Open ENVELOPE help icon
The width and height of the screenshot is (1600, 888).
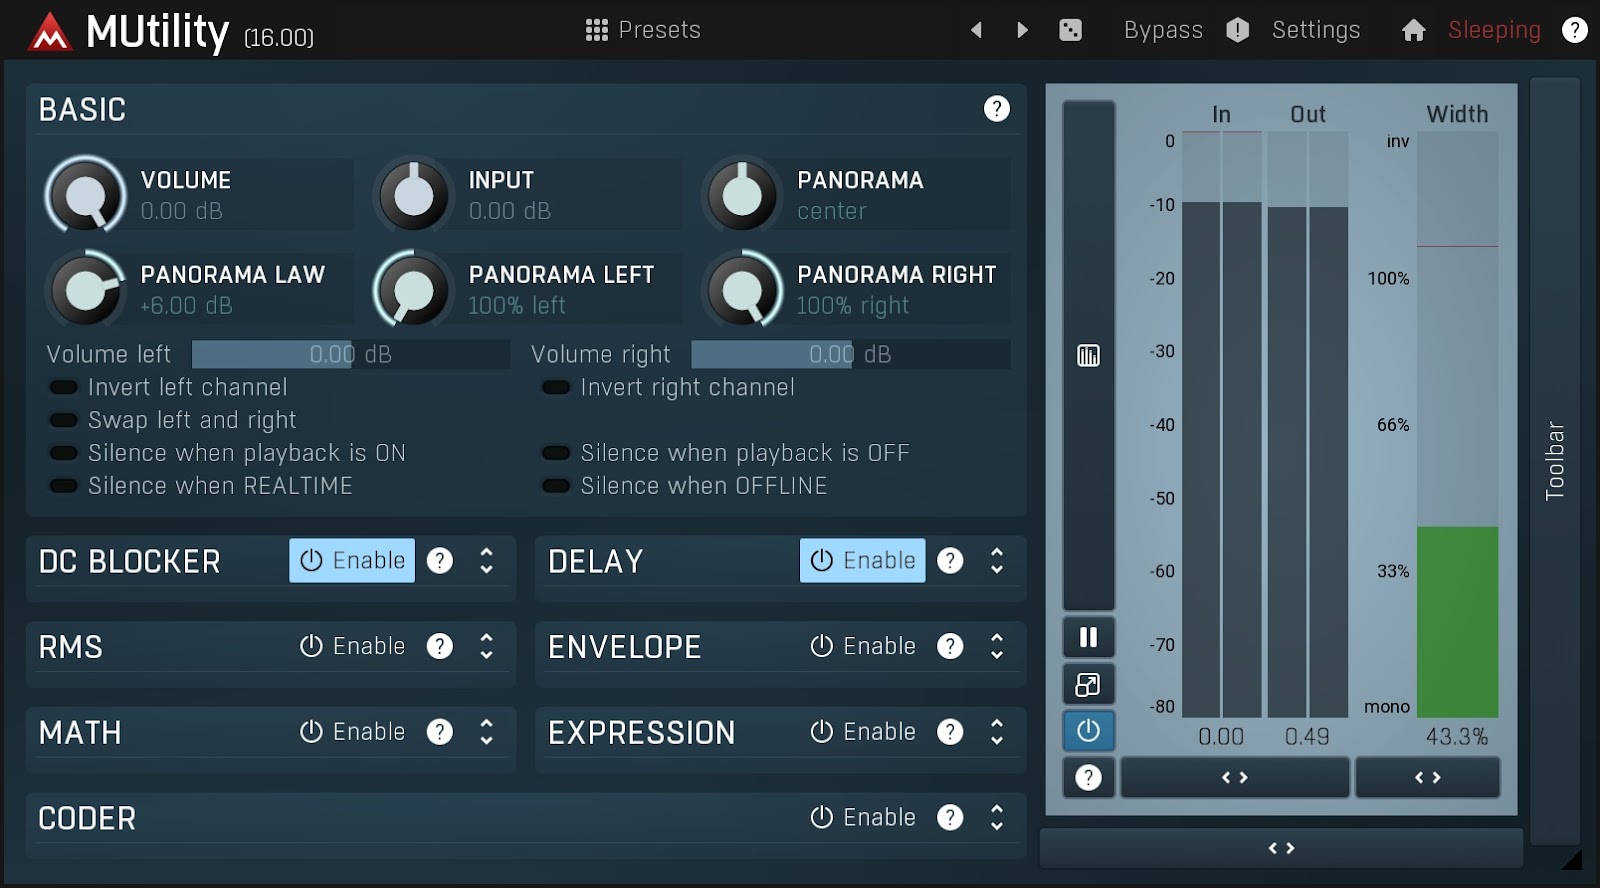(950, 646)
